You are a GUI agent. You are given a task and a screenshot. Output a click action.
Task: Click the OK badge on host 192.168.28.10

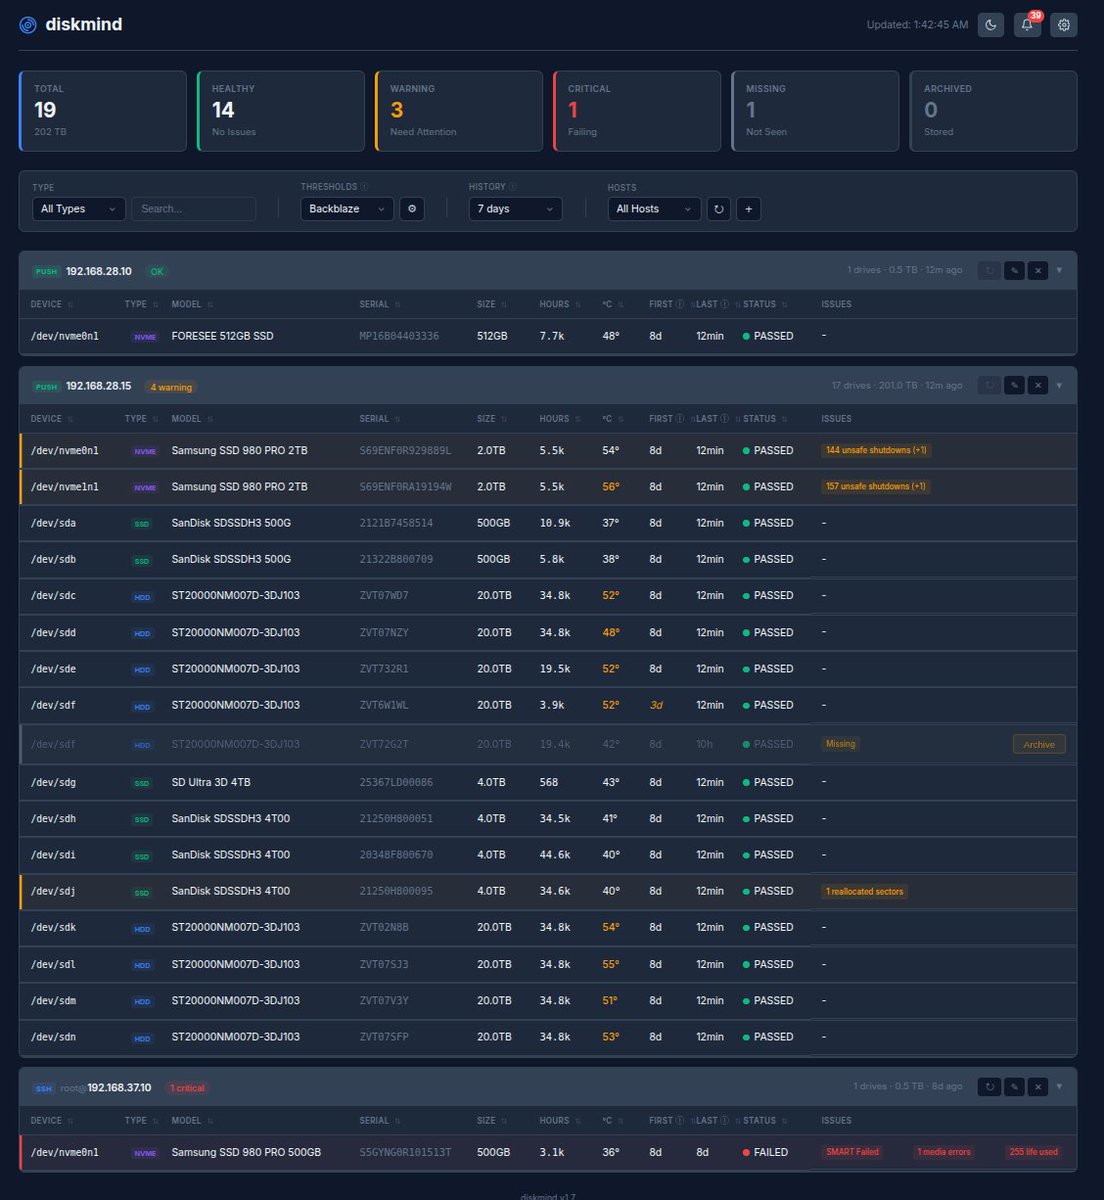pos(157,272)
